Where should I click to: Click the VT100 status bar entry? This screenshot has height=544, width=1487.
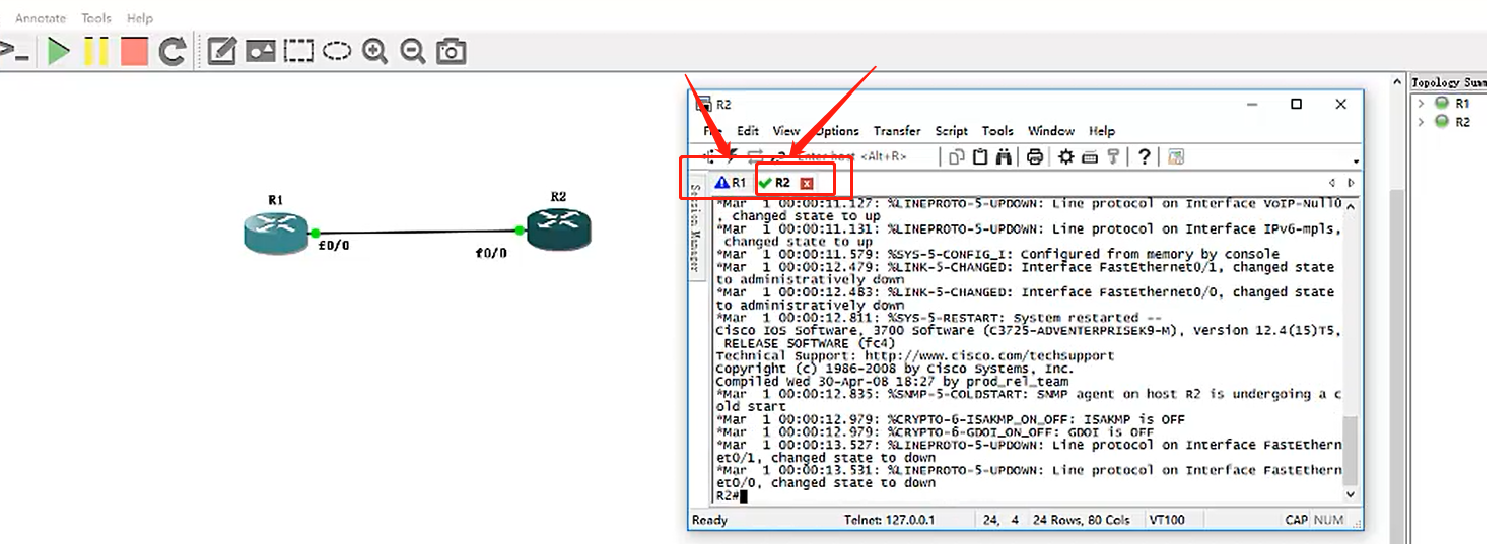click(1168, 520)
